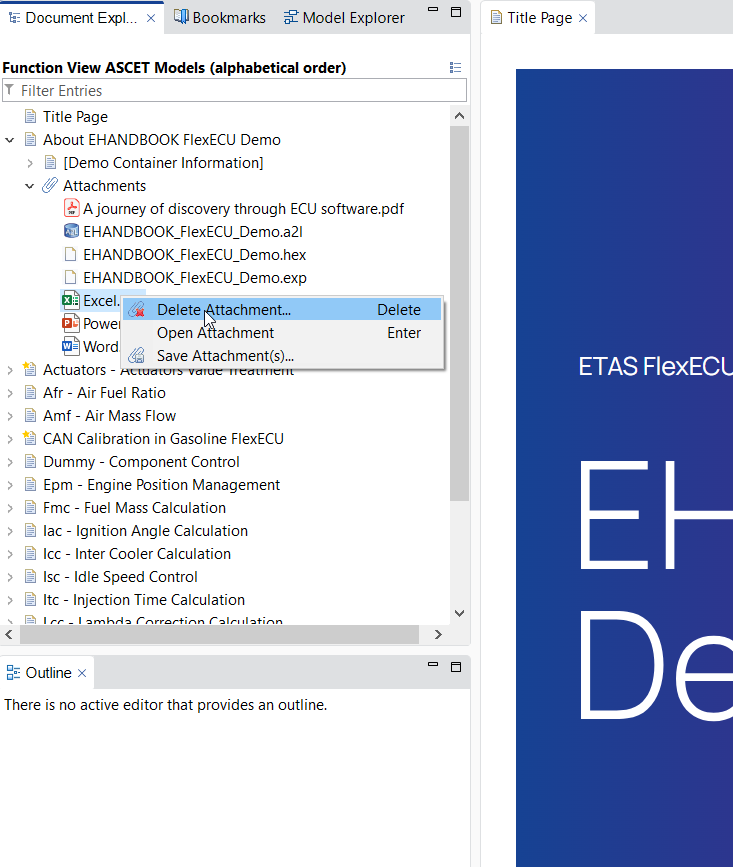This screenshot has width=733, height=867.
Task: Click the Filter Entries search field
Action: [240, 91]
